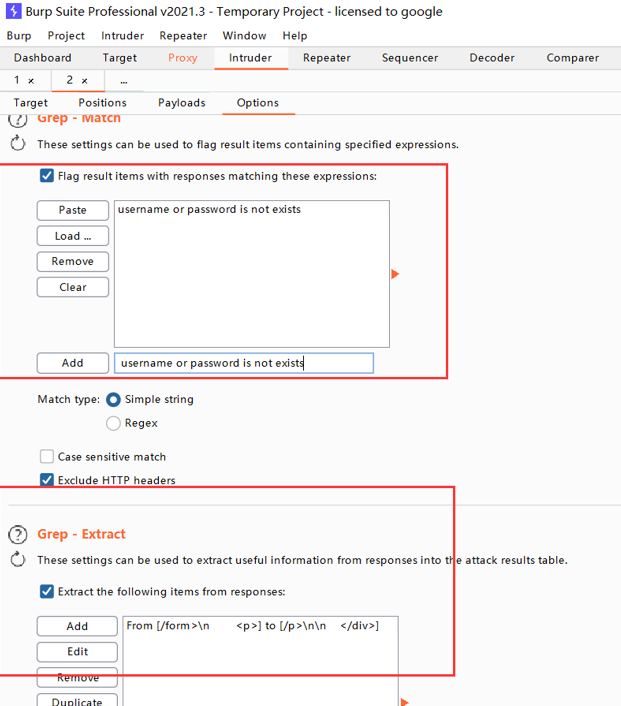Switch to the top-level Target tab

coord(120,58)
